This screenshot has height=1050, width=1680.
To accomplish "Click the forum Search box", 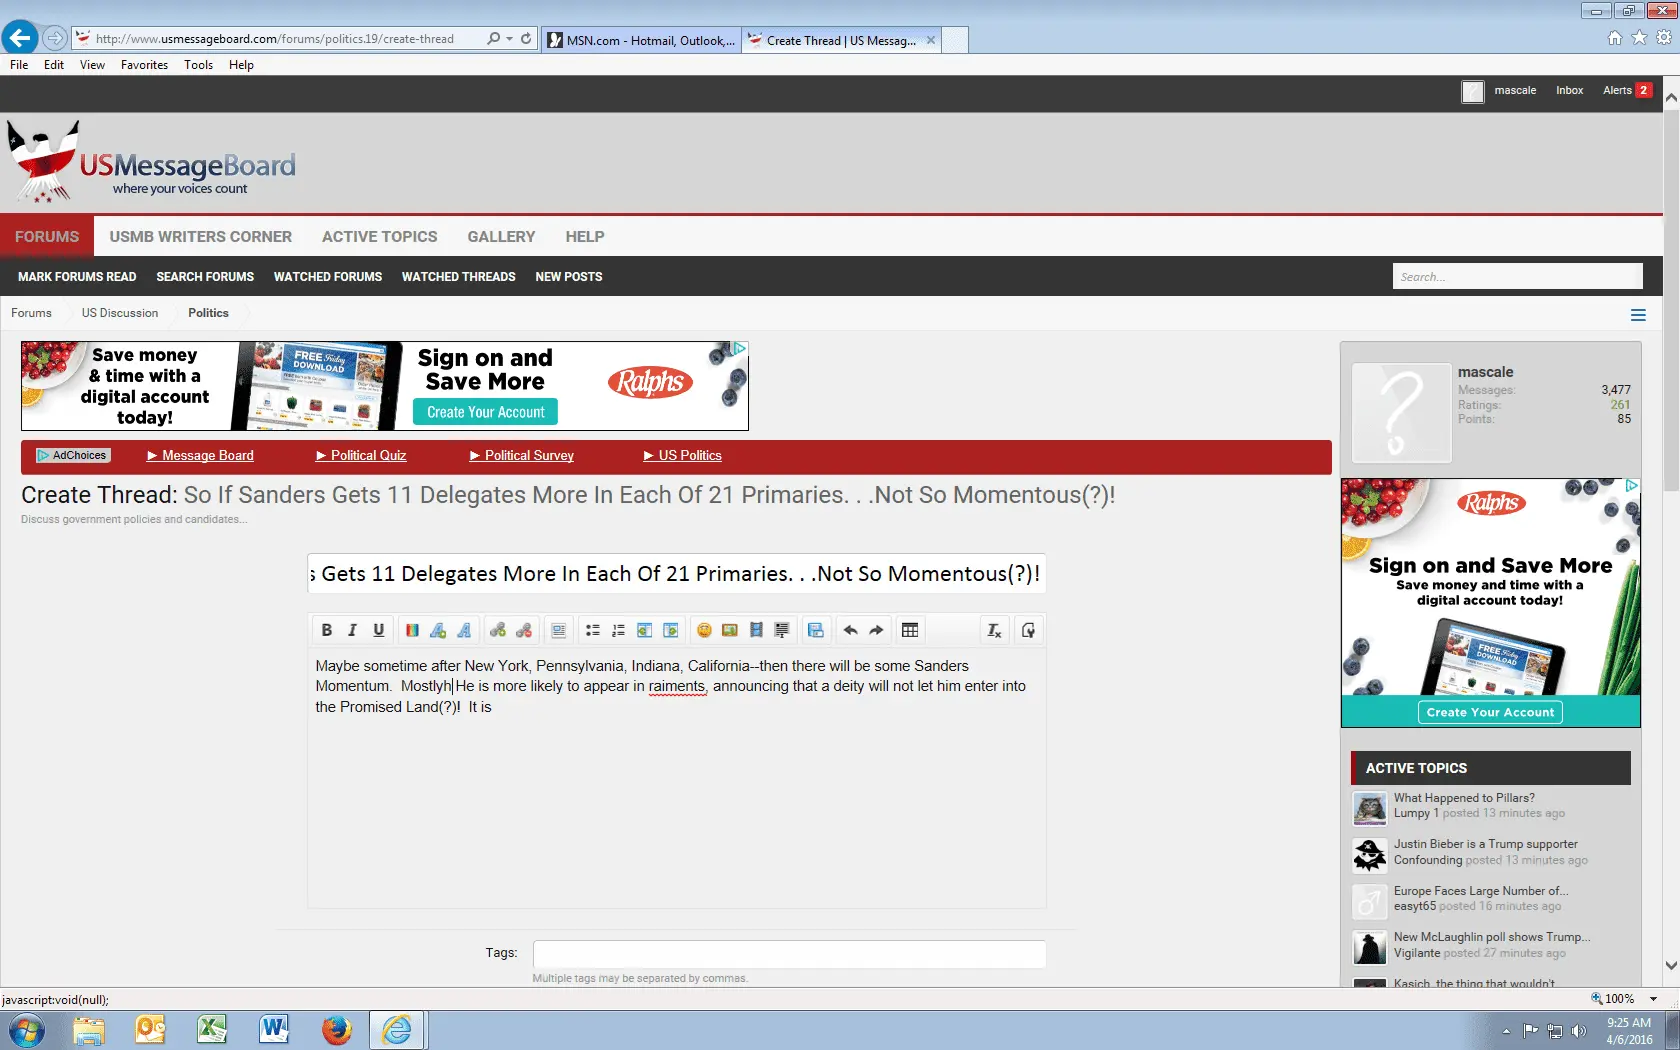I will click(x=1518, y=277).
